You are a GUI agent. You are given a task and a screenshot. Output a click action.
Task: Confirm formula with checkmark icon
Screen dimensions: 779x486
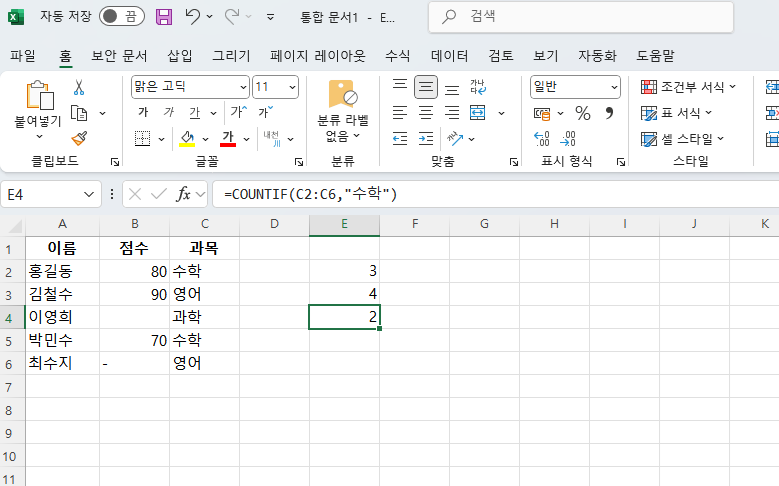158,194
